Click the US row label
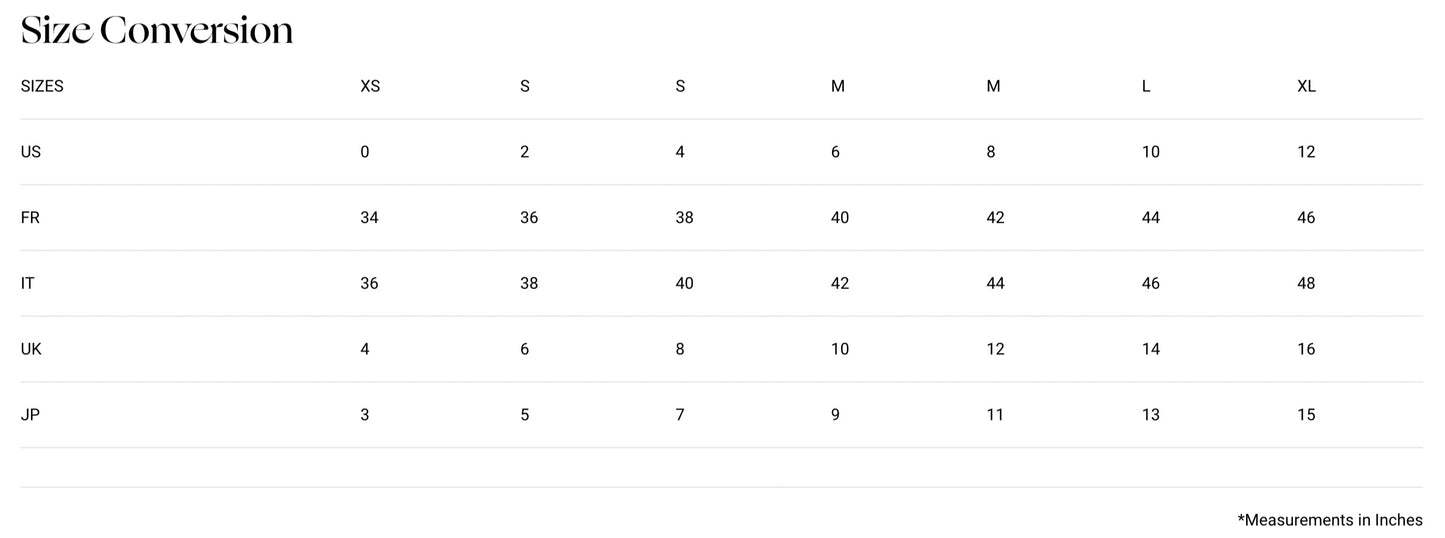Screen dimensions: 1445x538 pos(31,152)
